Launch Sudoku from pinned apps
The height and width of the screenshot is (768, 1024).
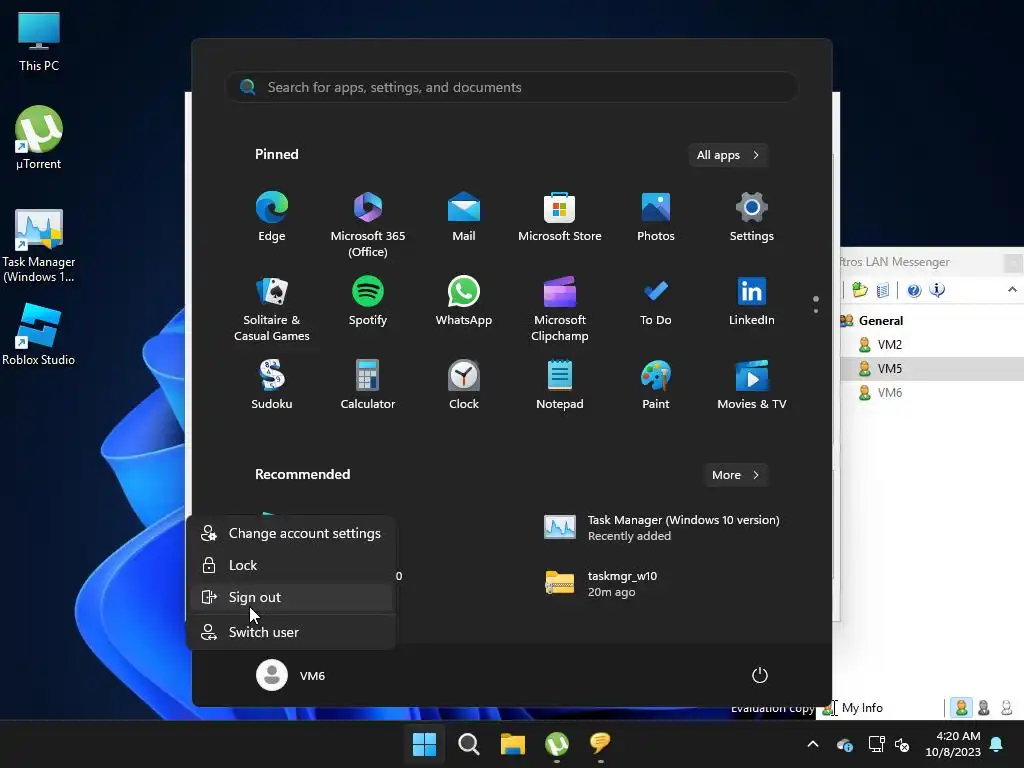point(272,385)
